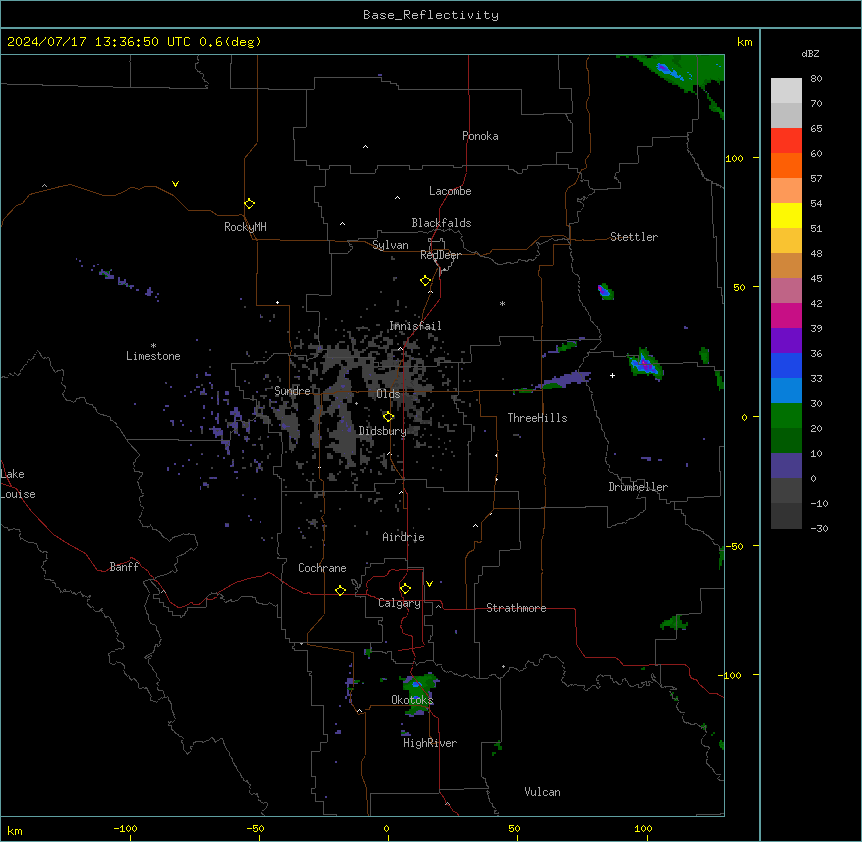
Task: Click the Blackfalds city label
Action: (x=441, y=223)
